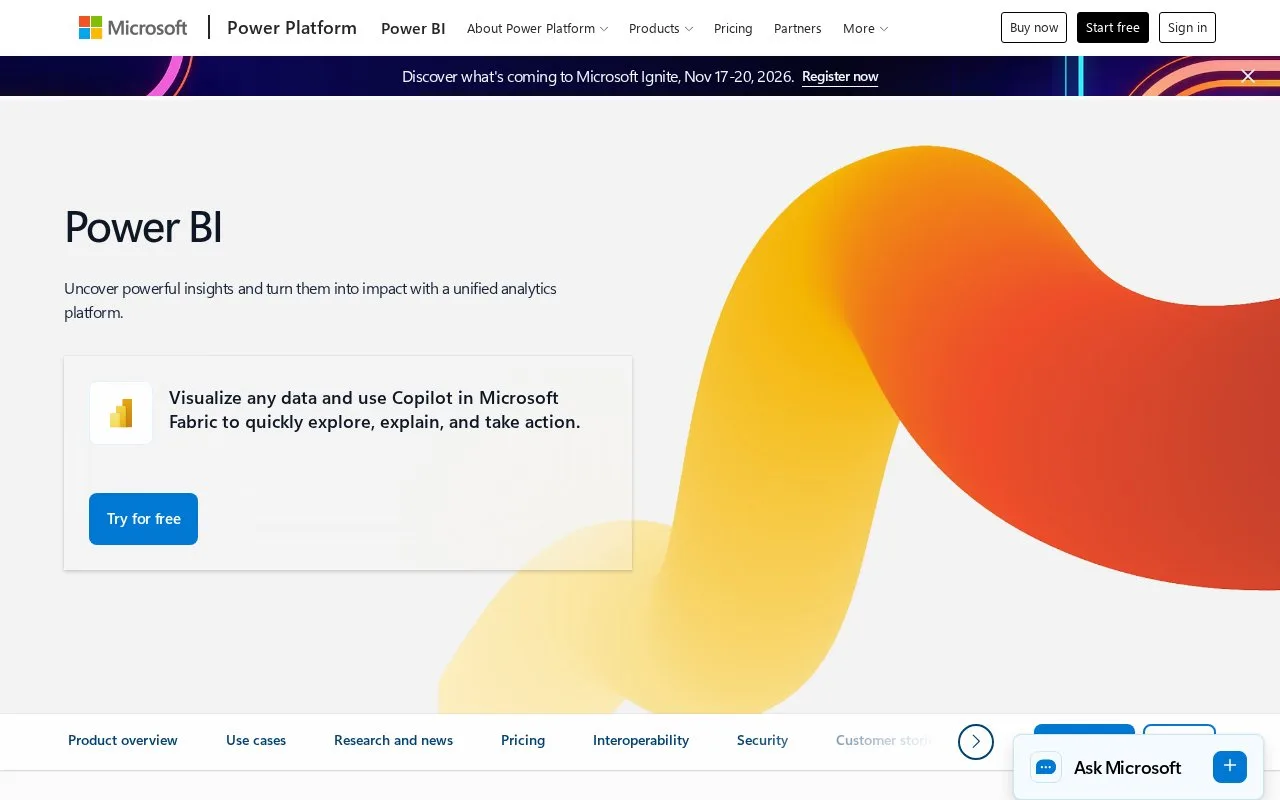Click the "Discover what's coming to Microsoft Ignite" text
Image resolution: width=1280 pixels, height=800 pixels.
598,77
